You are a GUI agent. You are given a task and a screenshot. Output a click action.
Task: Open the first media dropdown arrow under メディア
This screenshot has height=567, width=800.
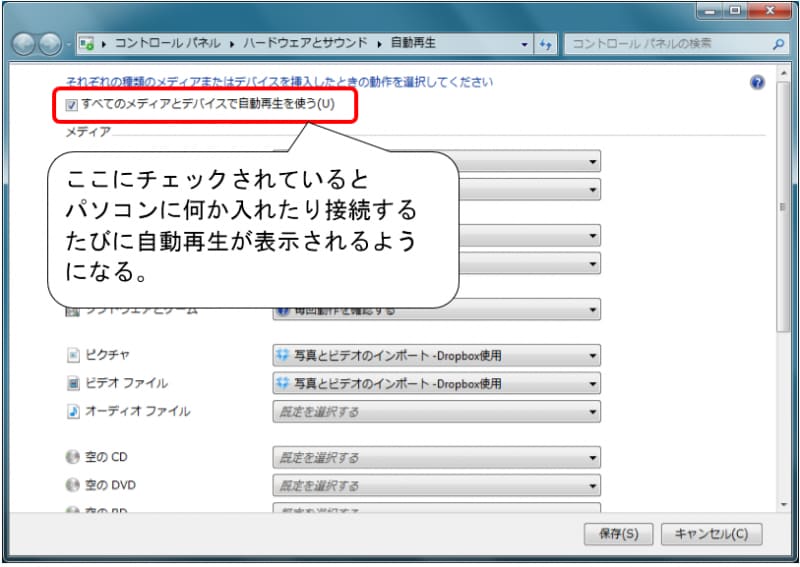[x=592, y=162]
